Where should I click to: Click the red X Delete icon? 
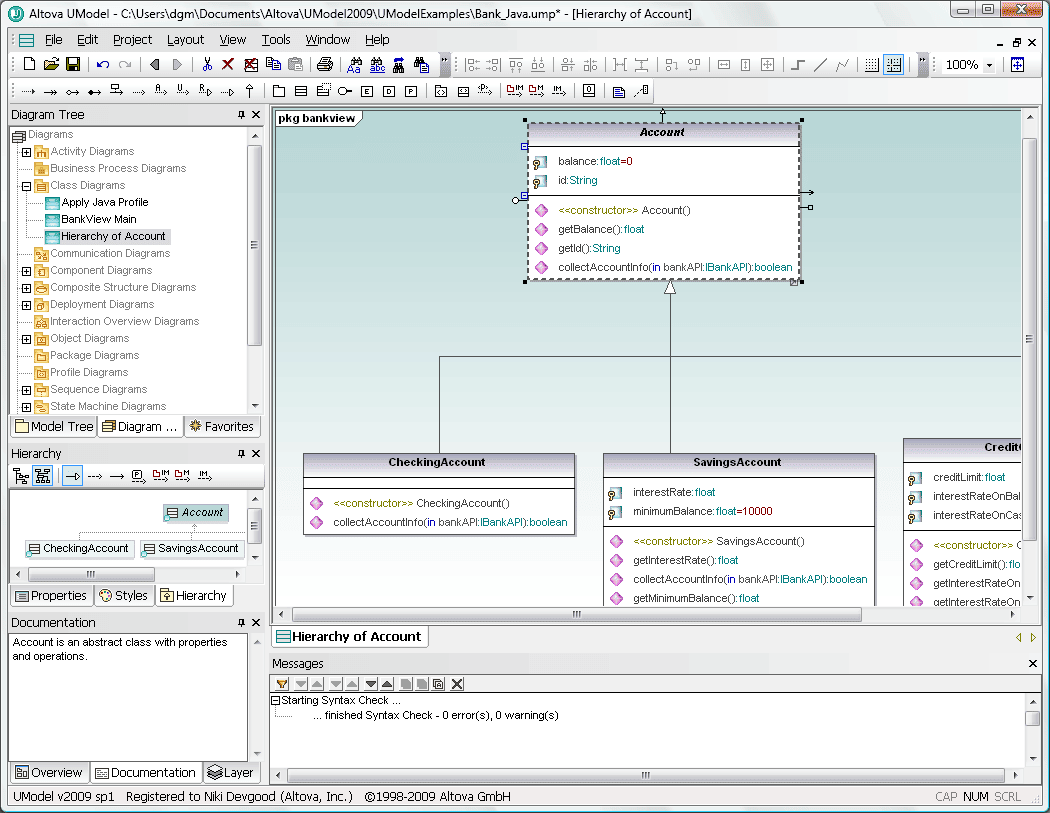[228, 64]
